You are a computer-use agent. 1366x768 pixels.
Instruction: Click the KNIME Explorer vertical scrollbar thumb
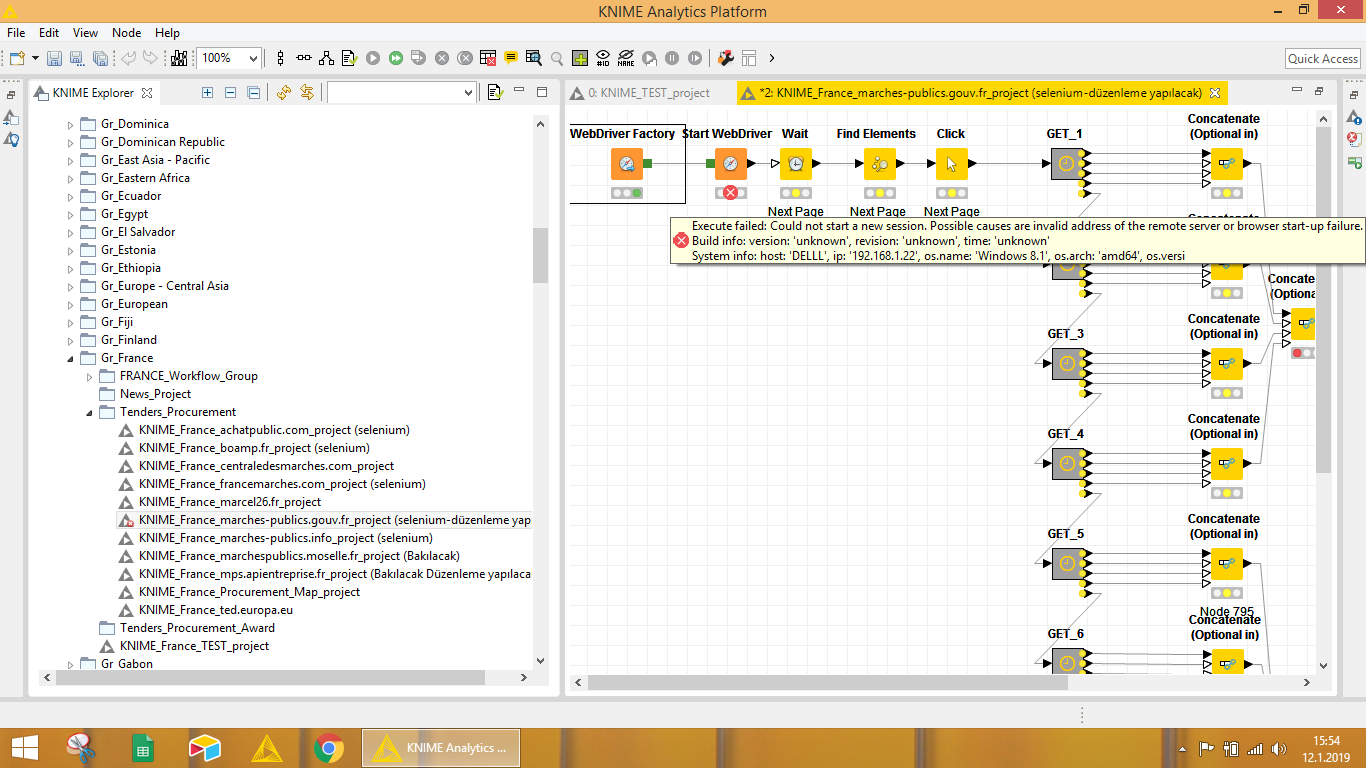point(540,255)
